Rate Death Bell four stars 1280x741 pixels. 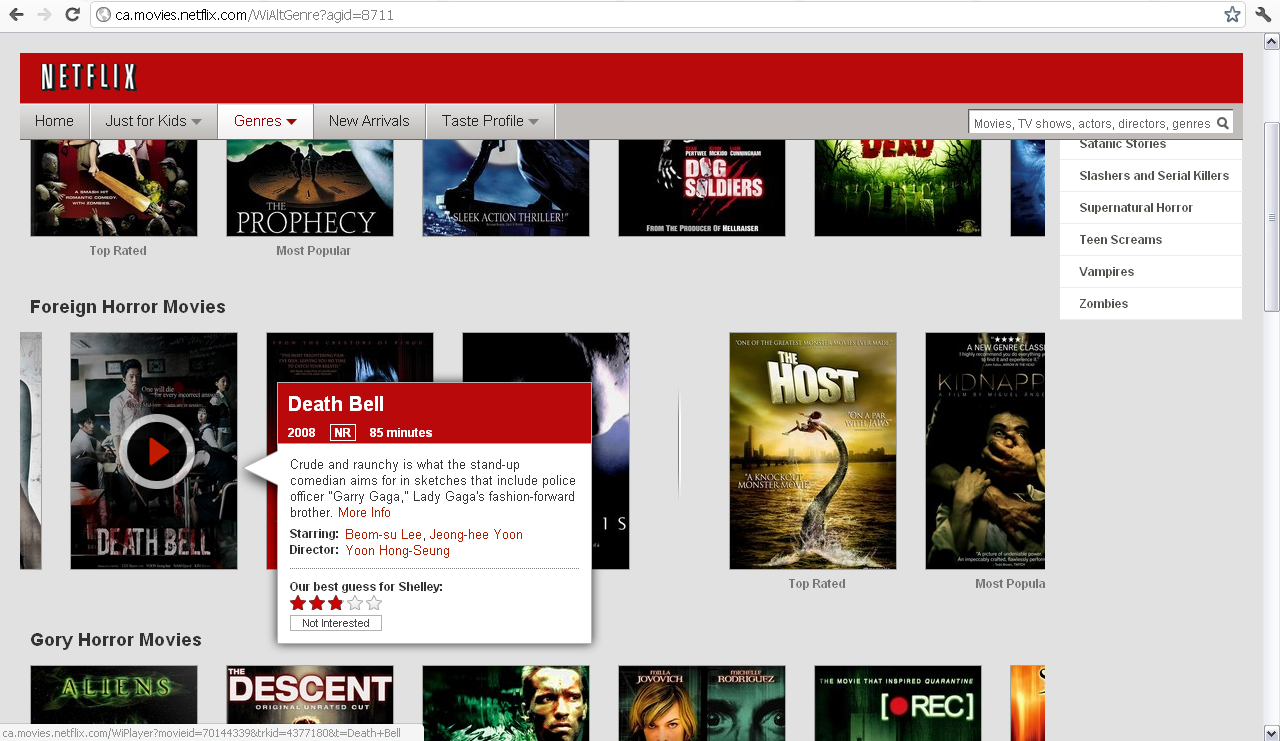pyautogui.click(x=354, y=603)
